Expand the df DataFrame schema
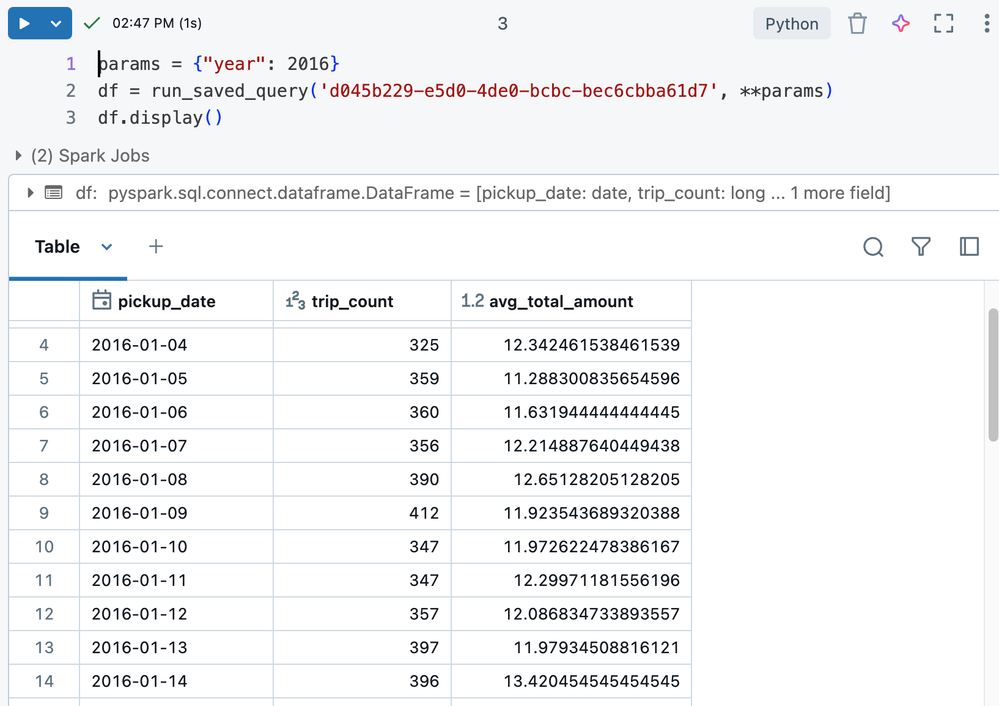999x706 pixels. (31, 193)
